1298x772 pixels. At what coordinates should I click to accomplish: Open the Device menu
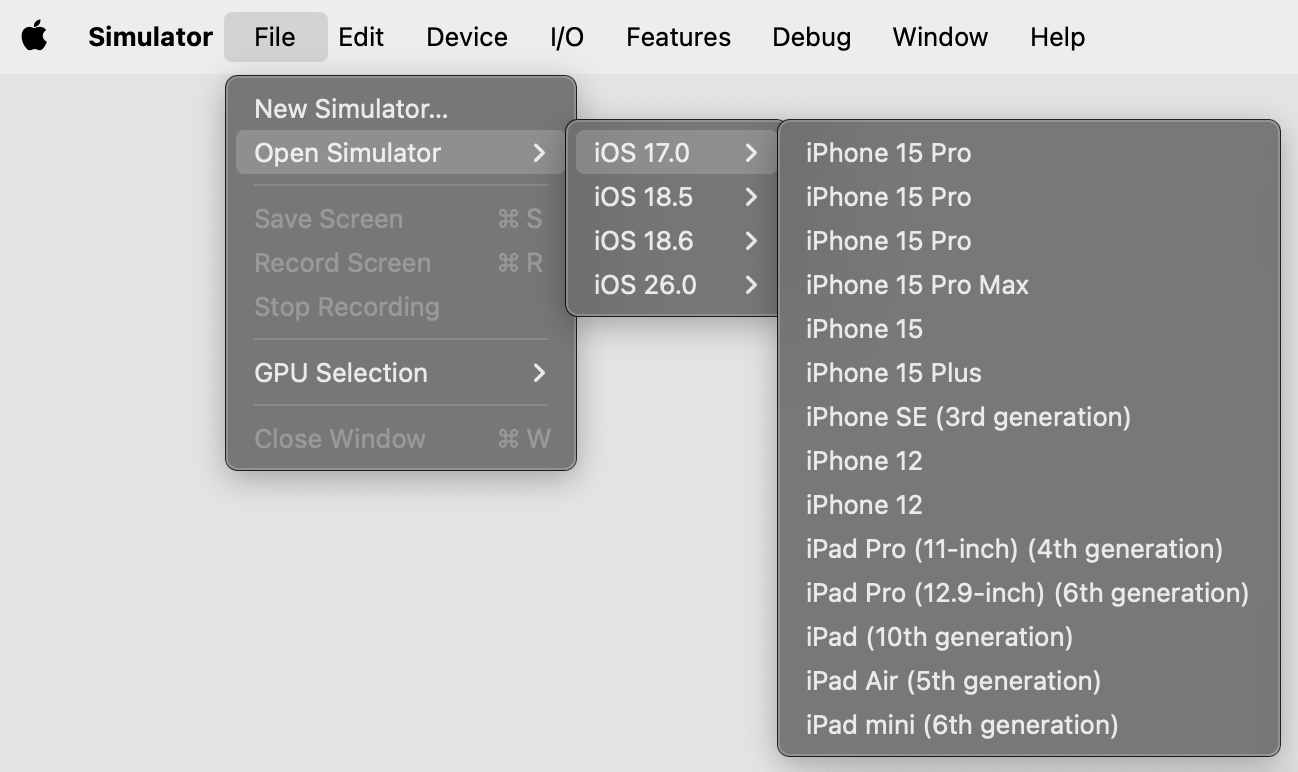pyautogui.click(x=467, y=37)
